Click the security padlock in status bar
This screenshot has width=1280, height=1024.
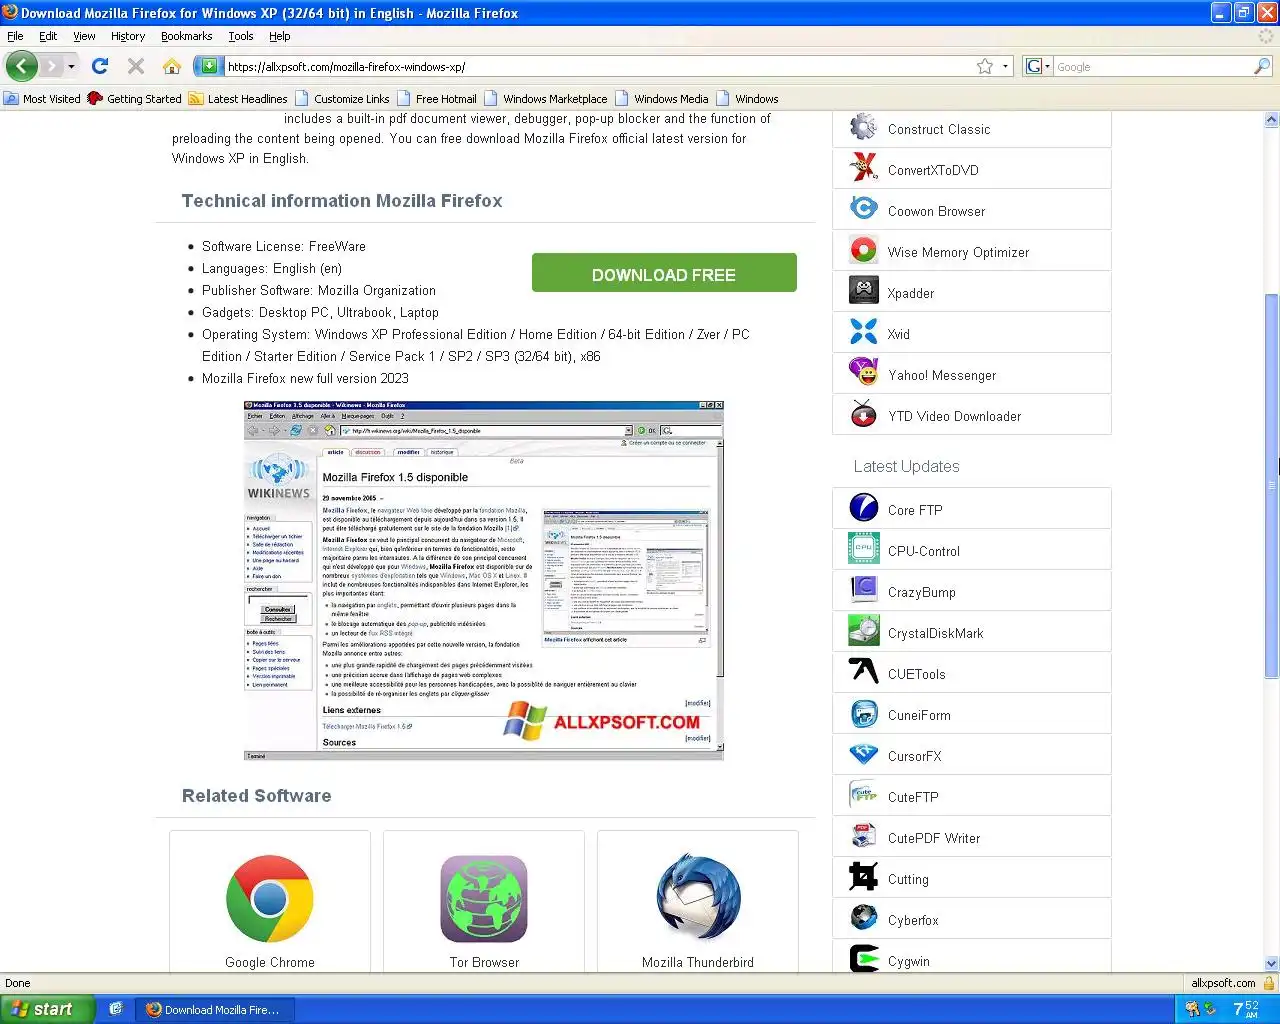(x=1269, y=983)
